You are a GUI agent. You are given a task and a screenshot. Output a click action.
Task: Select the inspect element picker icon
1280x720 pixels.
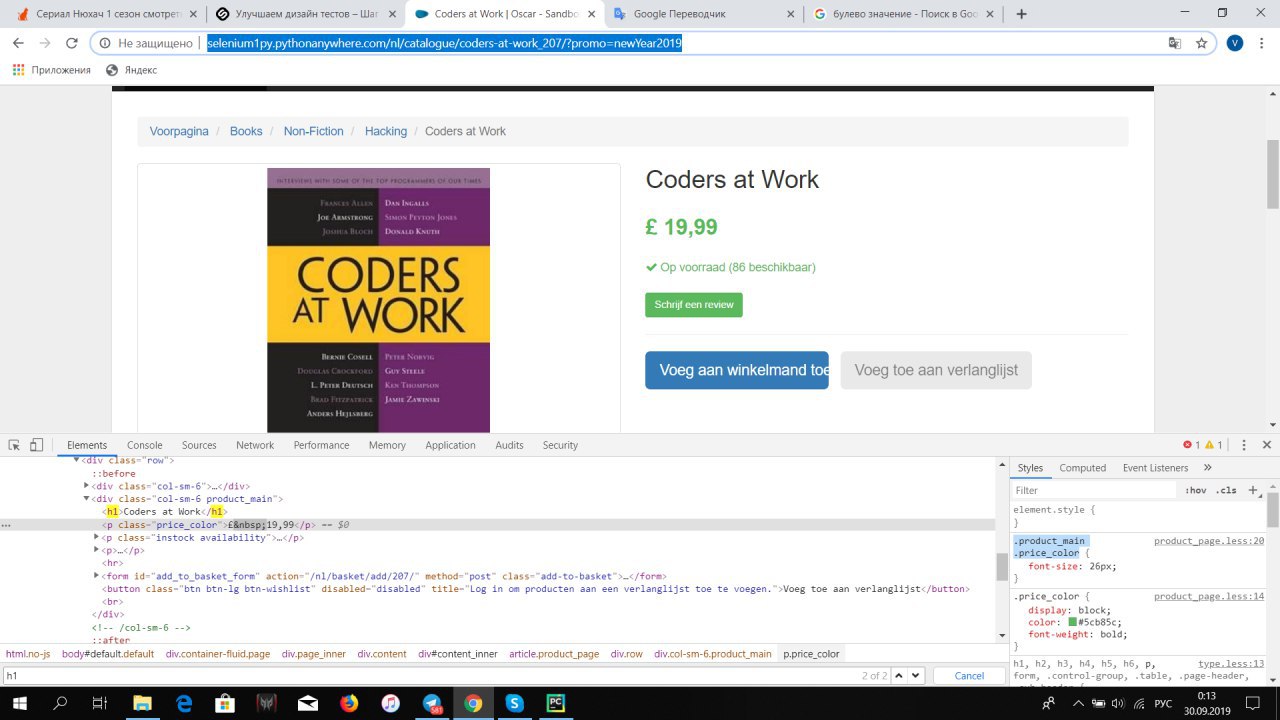pyautogui.click(x=15, y=445)
